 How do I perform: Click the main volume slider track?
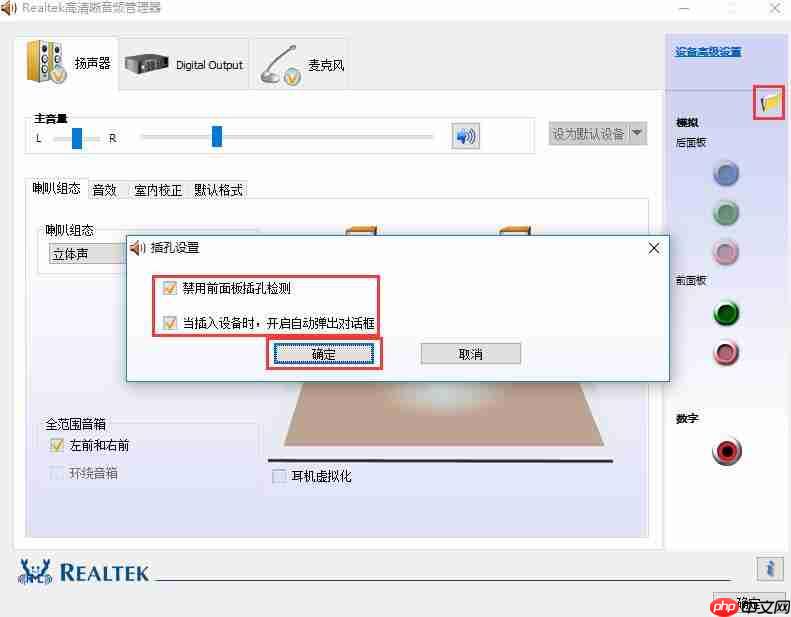287,136
